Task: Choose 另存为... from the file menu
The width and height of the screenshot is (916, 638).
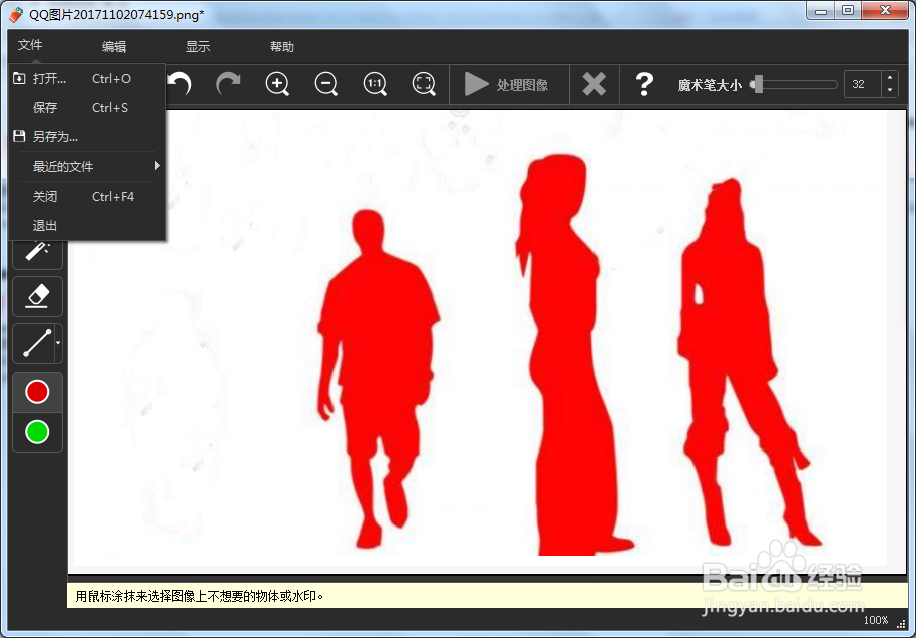Action: 87,137
